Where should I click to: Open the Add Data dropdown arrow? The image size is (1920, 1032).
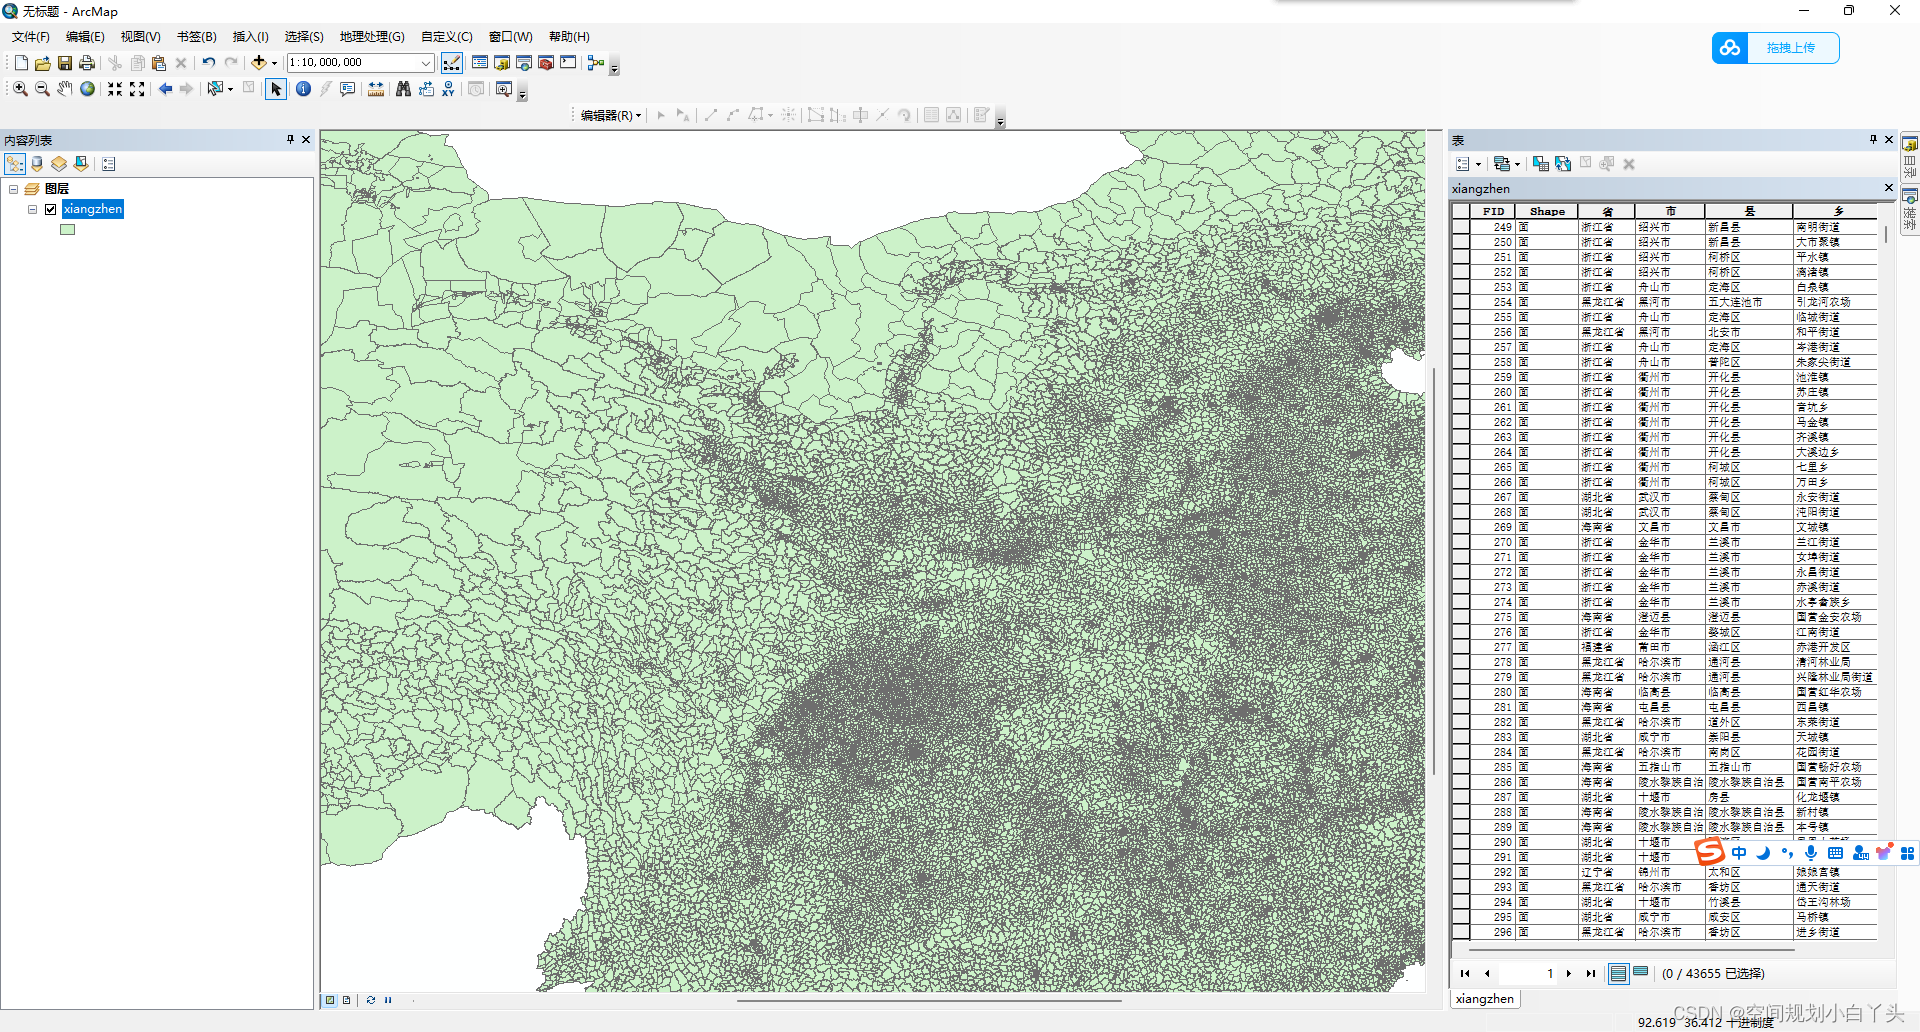pos(274,63)
